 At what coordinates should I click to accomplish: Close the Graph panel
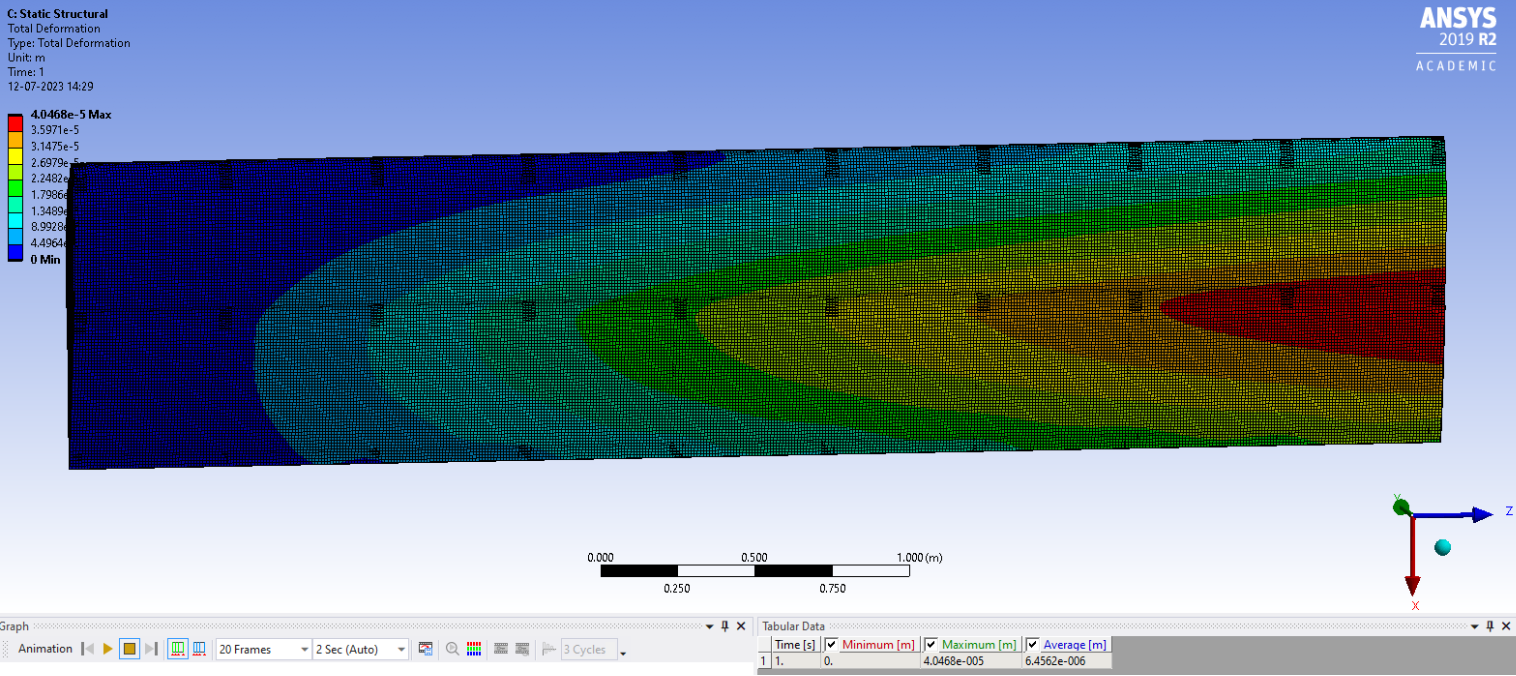[x=741, y=626]
